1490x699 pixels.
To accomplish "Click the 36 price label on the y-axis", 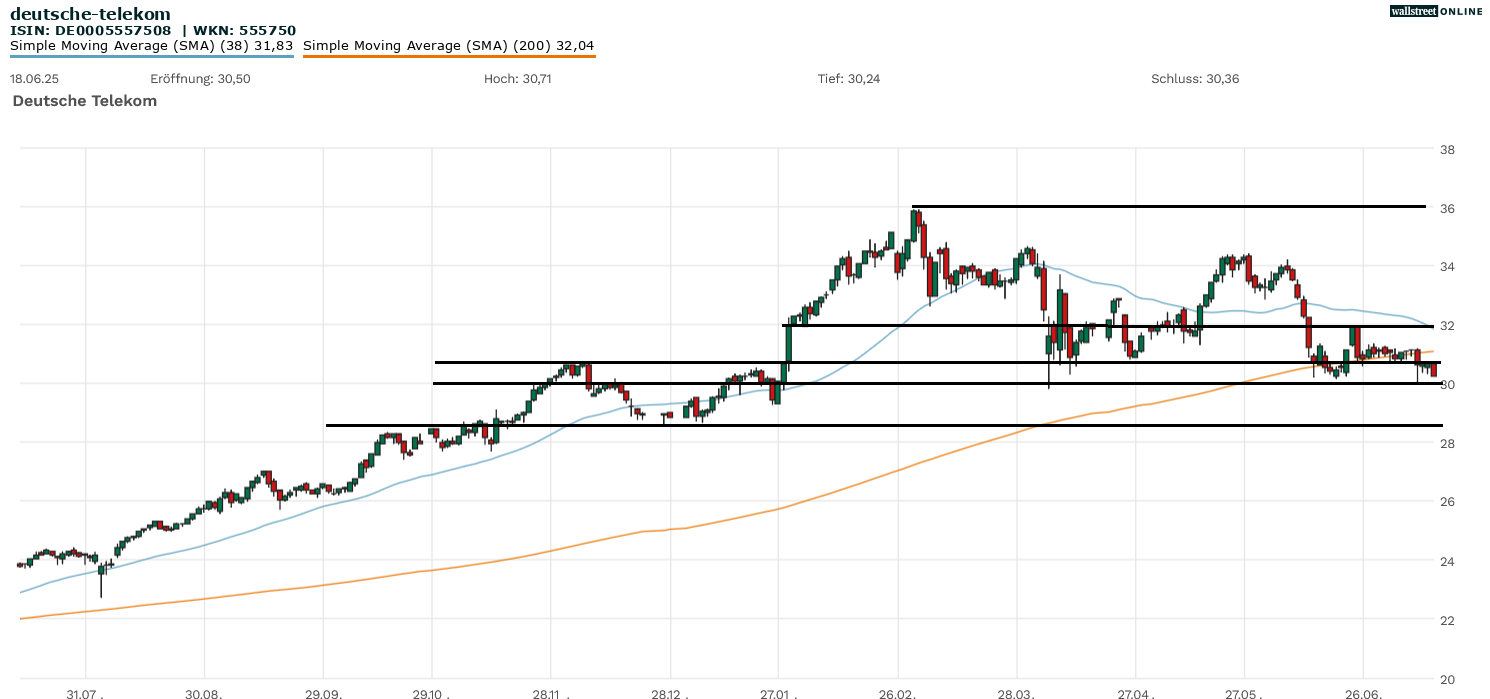I will (x=1446, y=208).
